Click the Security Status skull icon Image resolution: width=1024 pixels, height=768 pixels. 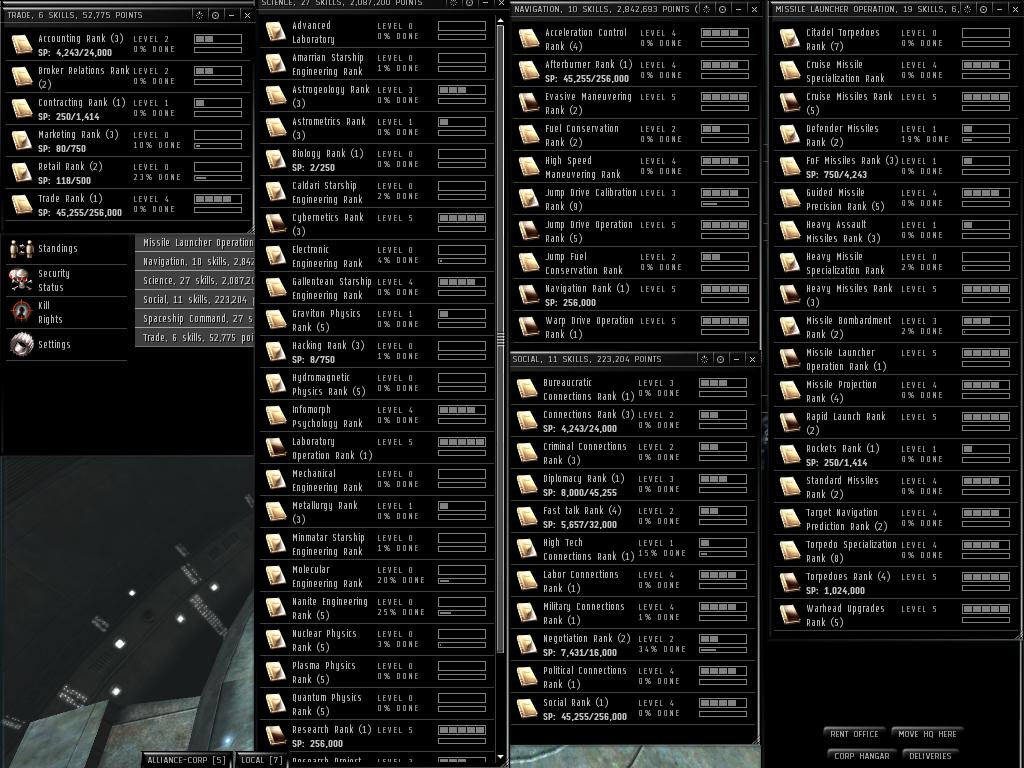(x=22, y=280)
